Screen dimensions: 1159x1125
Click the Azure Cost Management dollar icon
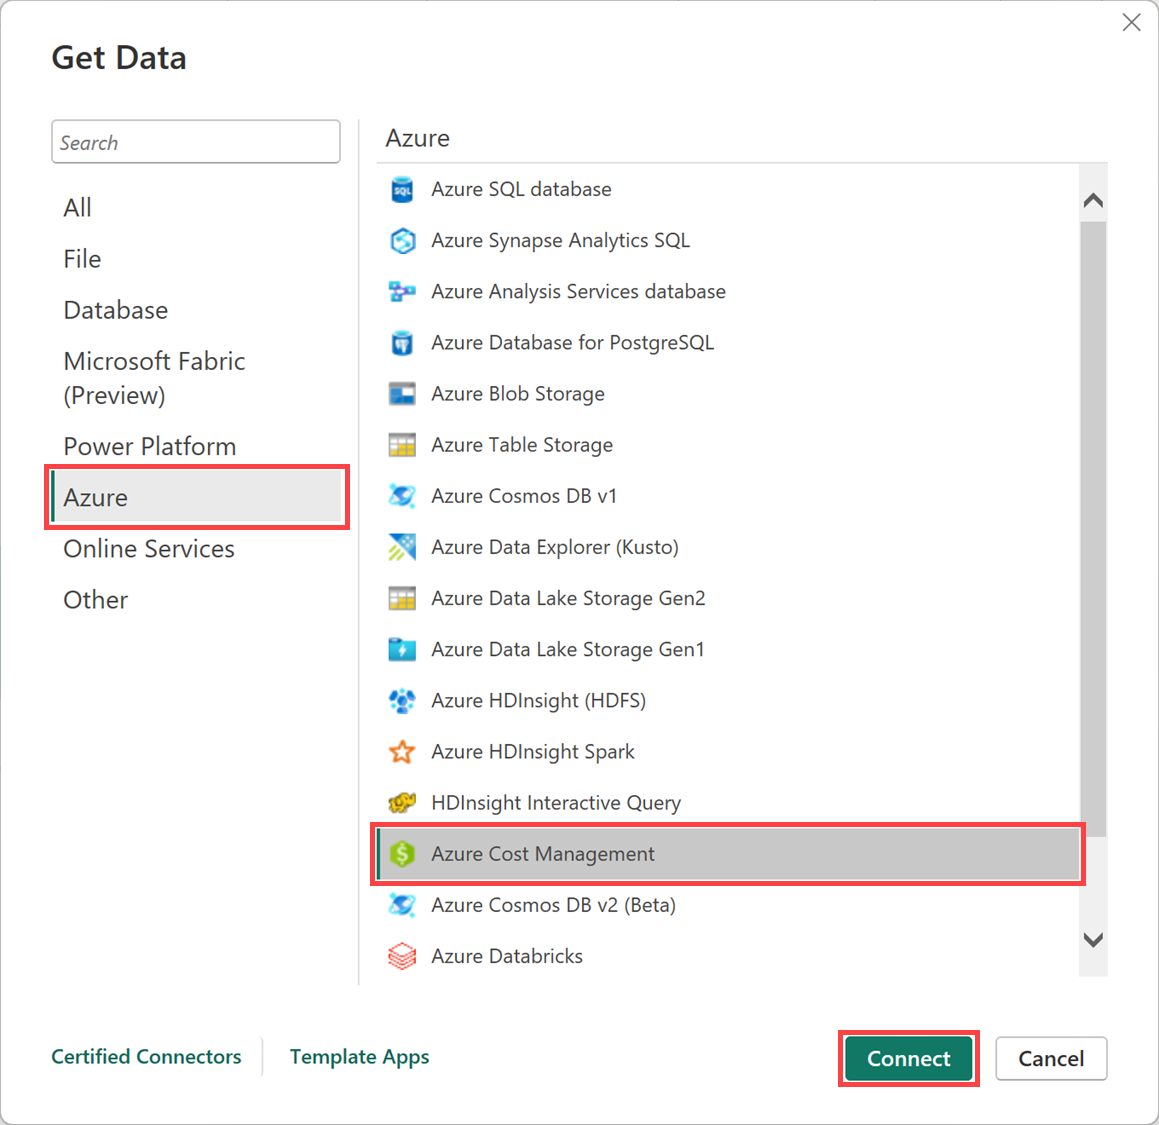coord(402,854)
